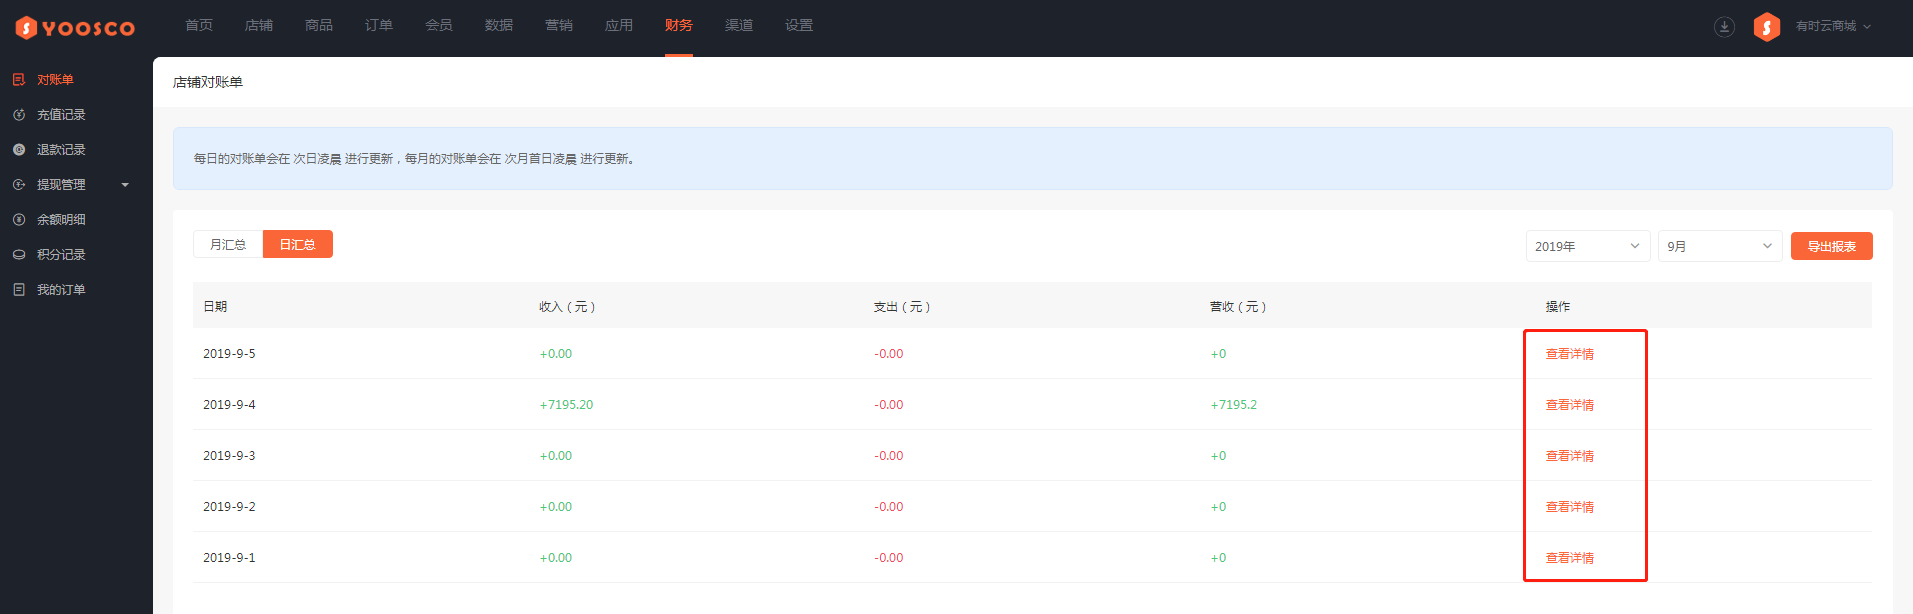Click the 充值记录 sidebar icon
This screenshot has width=1913, height=614.
[x=19, y=115]
